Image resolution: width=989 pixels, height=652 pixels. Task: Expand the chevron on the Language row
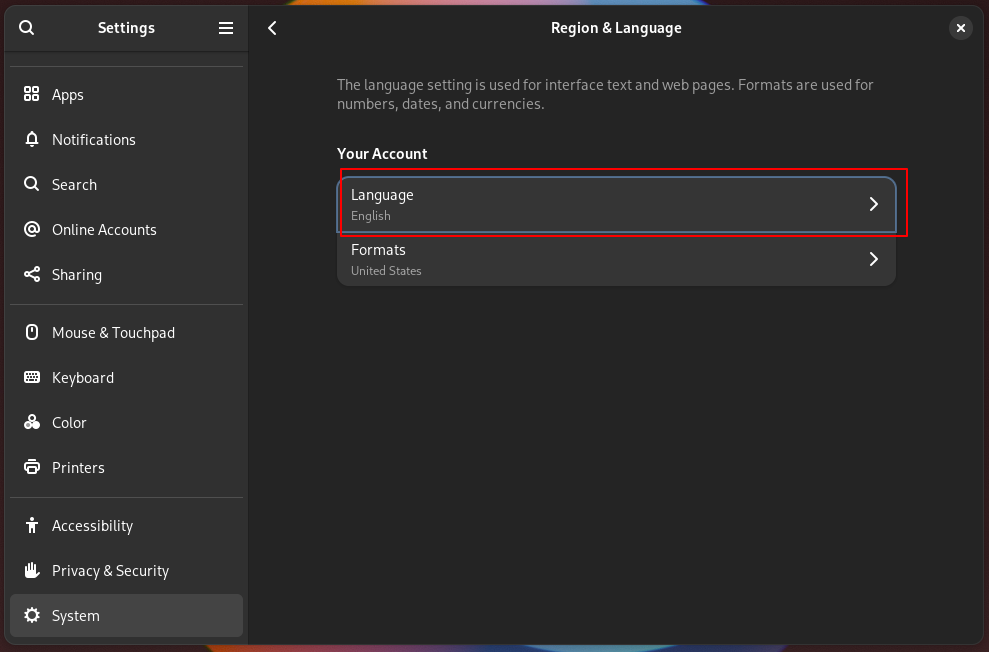click(x=873, y=204)
